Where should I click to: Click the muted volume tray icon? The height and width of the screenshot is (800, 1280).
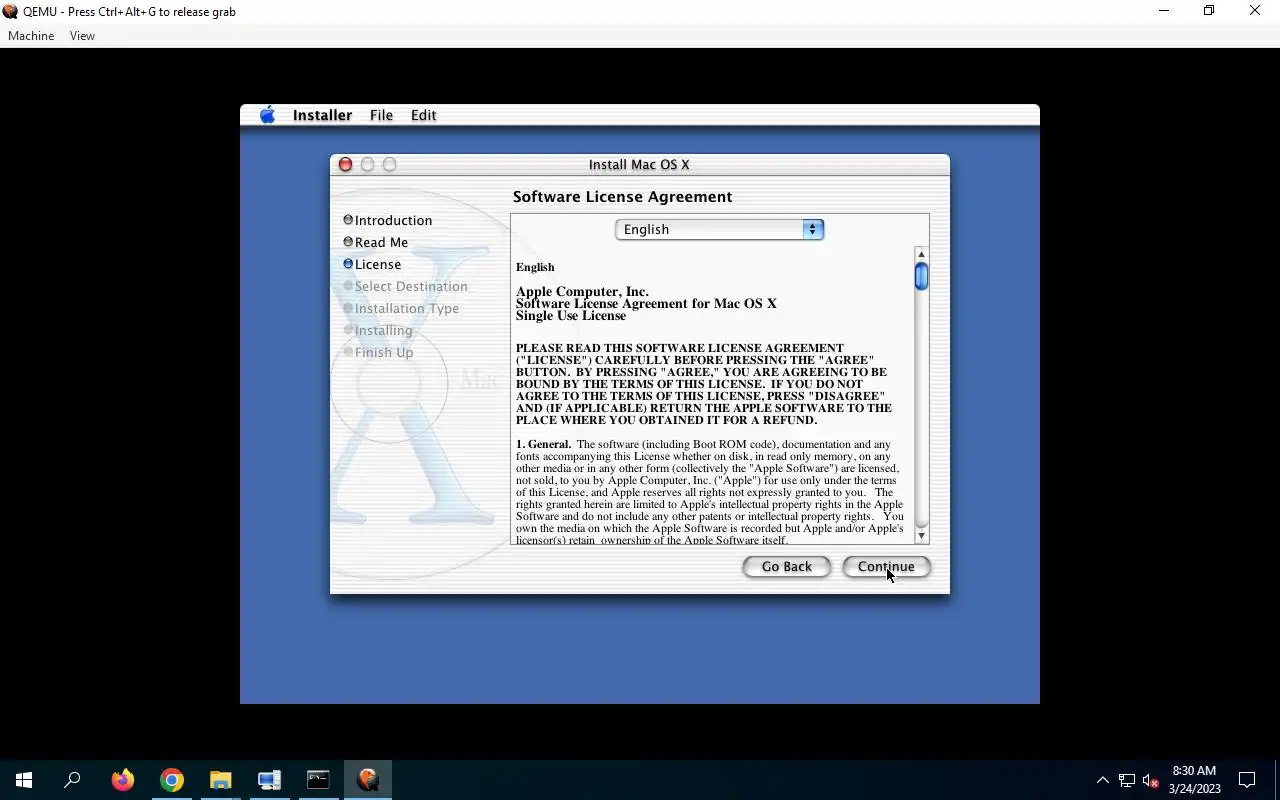[x=1150, y=780]
